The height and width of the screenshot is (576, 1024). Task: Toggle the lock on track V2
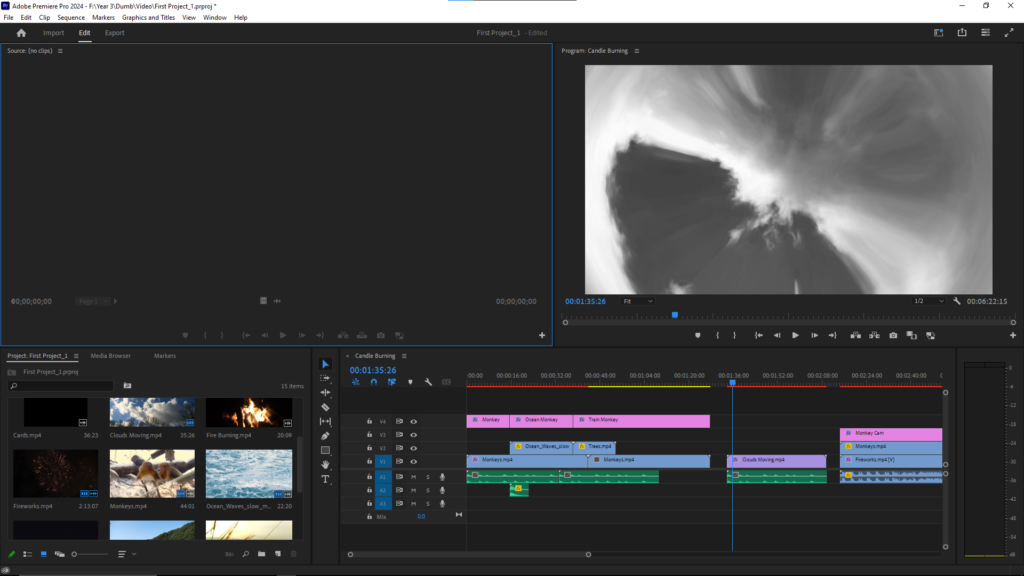369,448
